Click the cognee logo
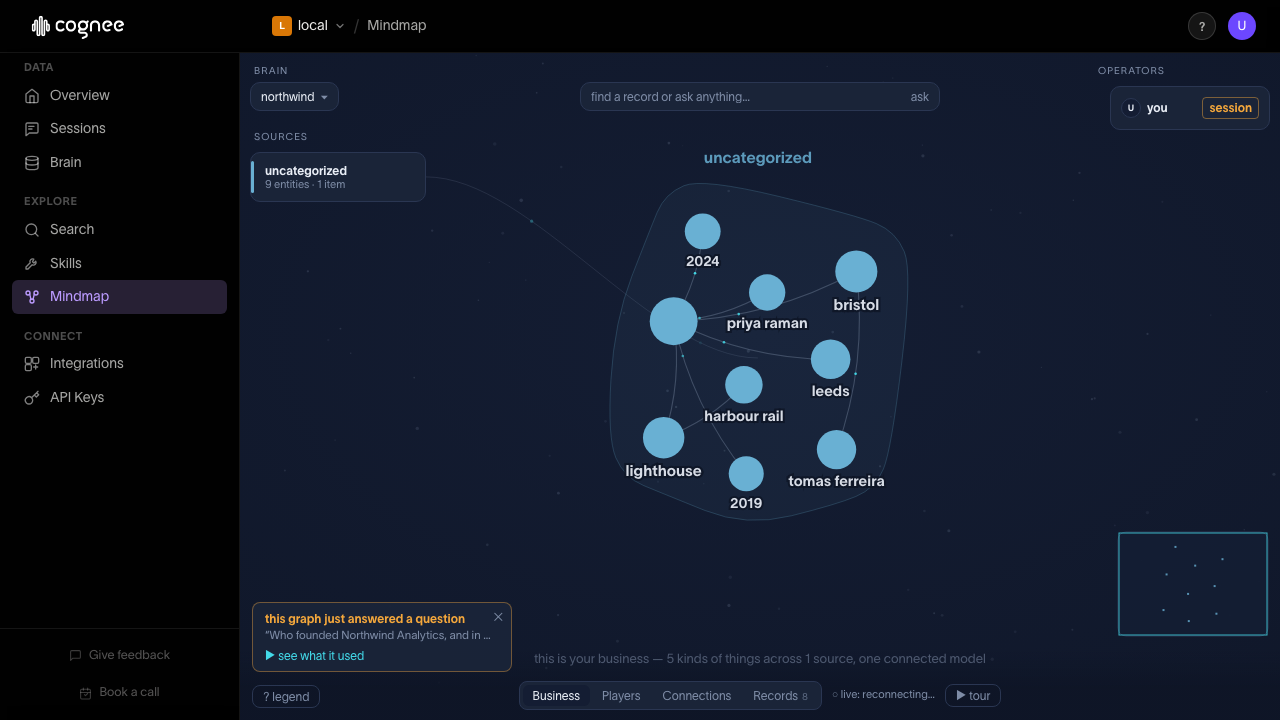The width and height of the screenshot is (1280, 720). pyautogui.click(x=78, y=26)
